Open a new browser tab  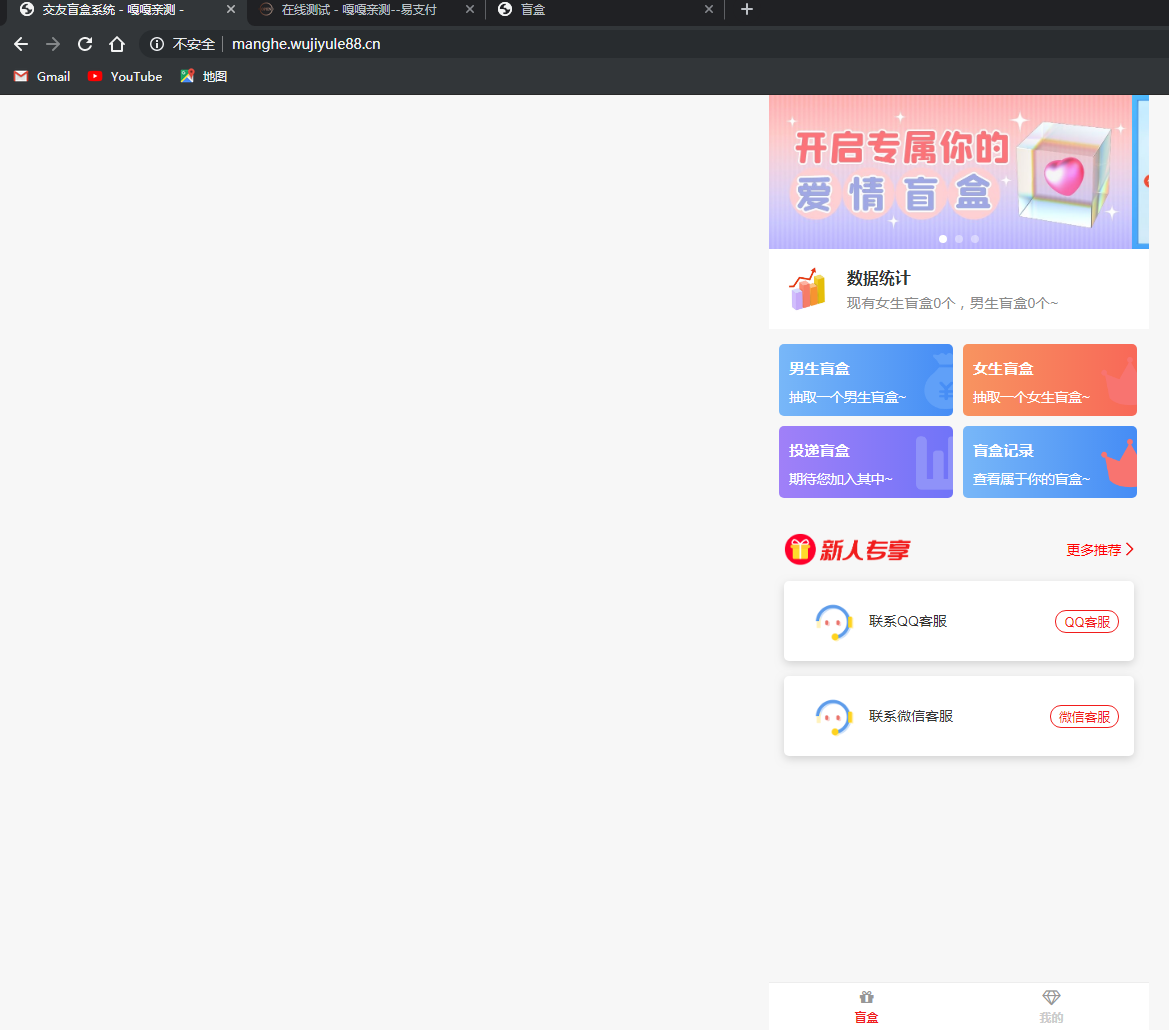[746, 10]
